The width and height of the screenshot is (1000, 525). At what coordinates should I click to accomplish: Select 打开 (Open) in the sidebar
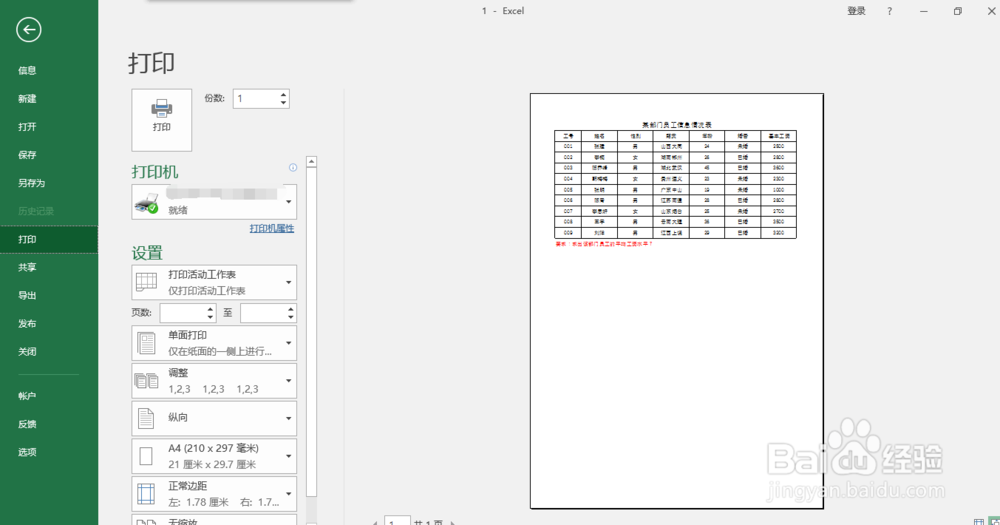pos(49,127)
